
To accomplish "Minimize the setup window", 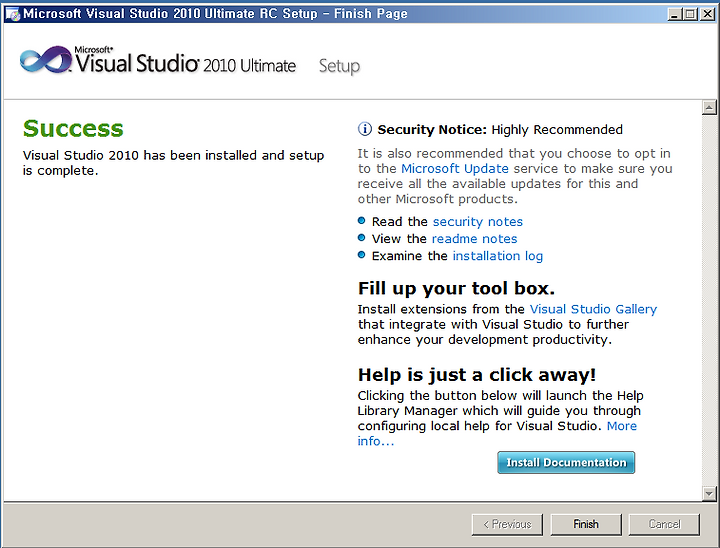I will coord(674,14).
